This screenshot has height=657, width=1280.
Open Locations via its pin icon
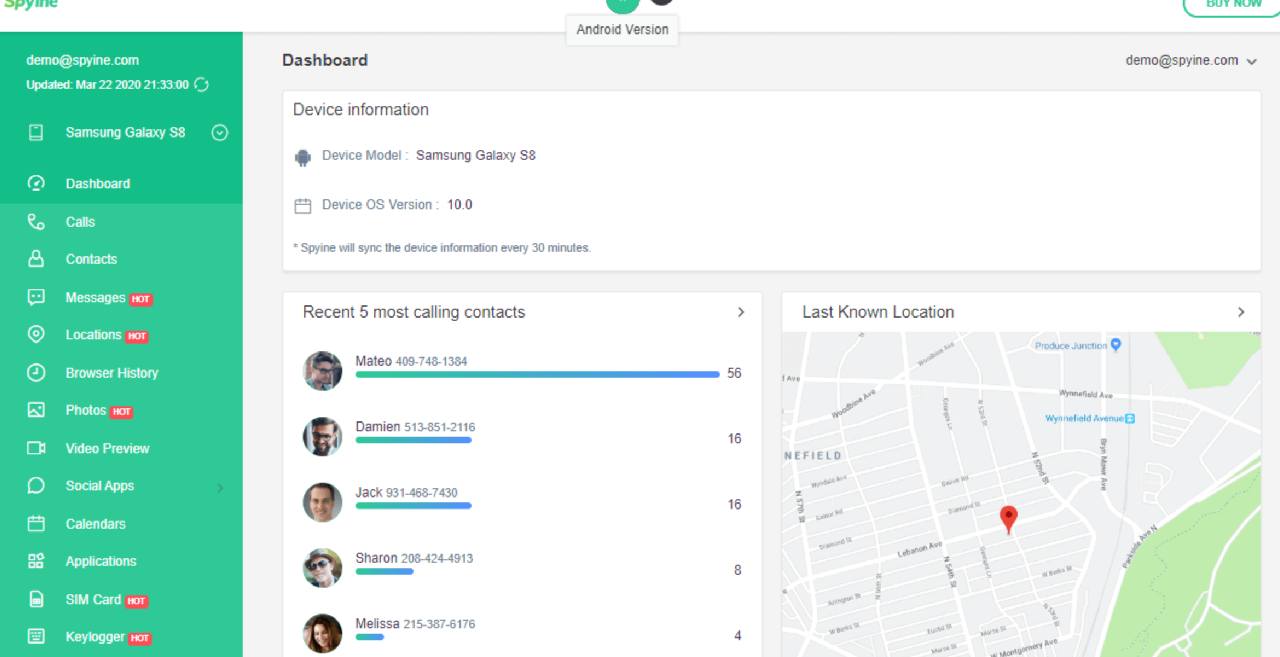point(36,335)
